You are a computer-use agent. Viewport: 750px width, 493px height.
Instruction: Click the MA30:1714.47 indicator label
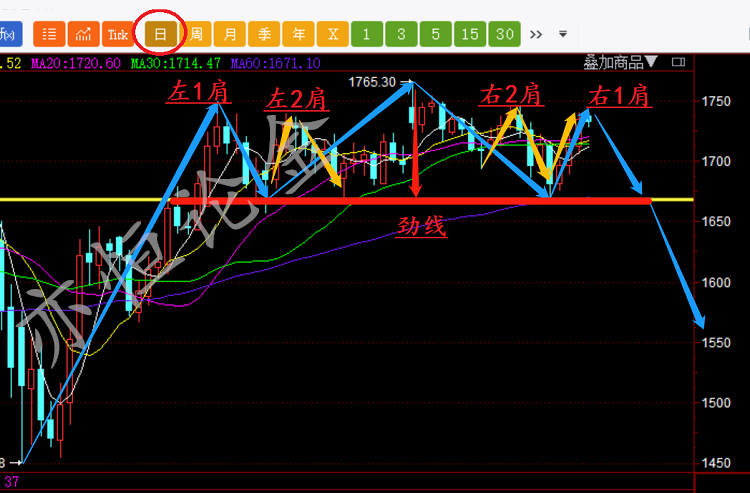[176, 63]
